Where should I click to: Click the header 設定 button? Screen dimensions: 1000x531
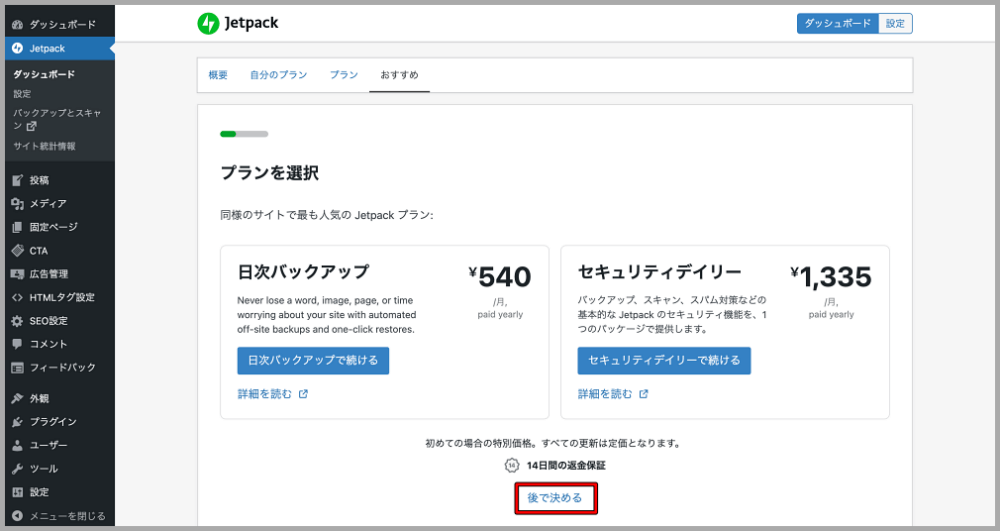[x=895, y=24]
